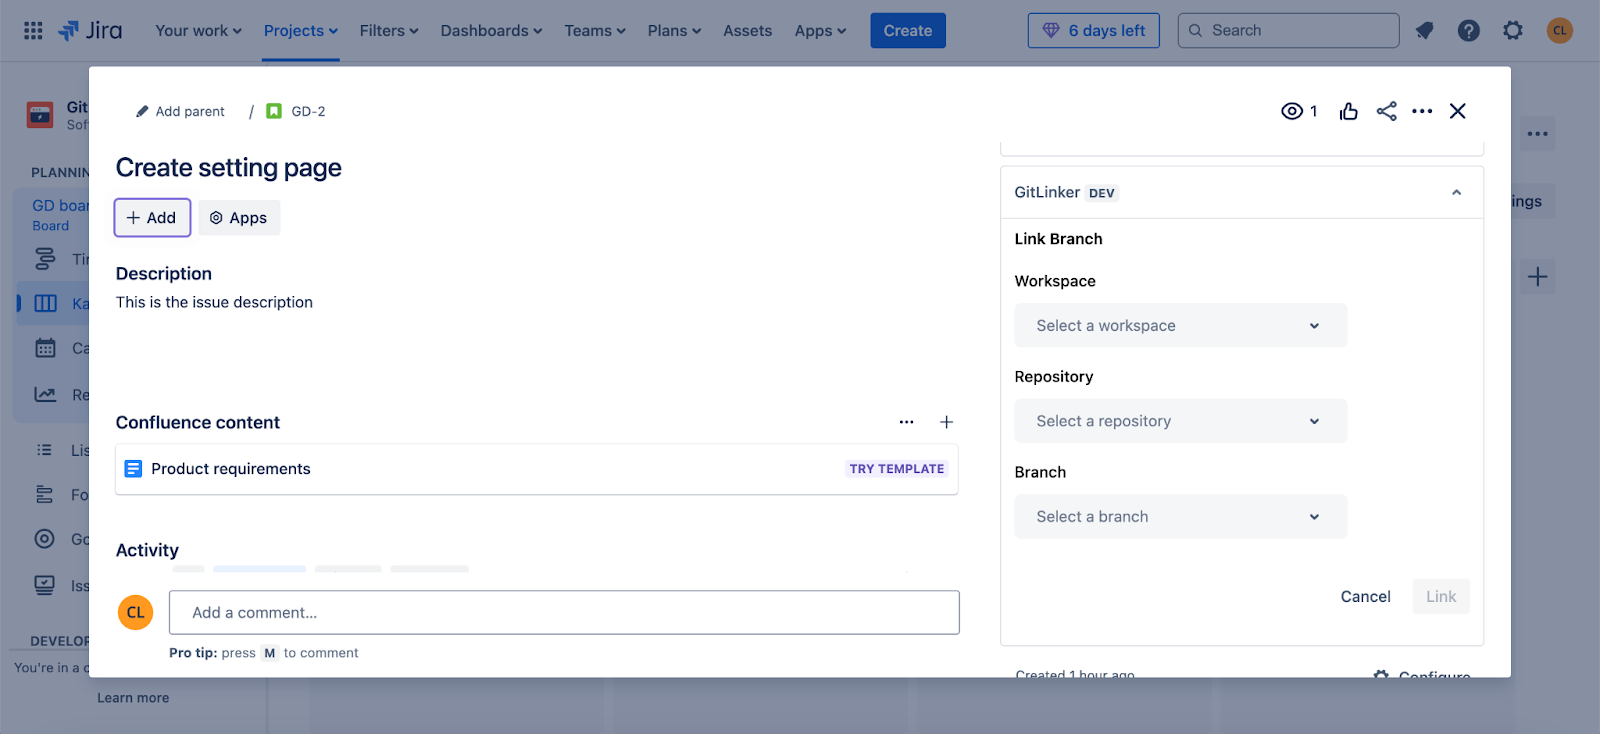1600x734 pixels.
Task: Open the help question mark icon
Action: (1468, 31)
